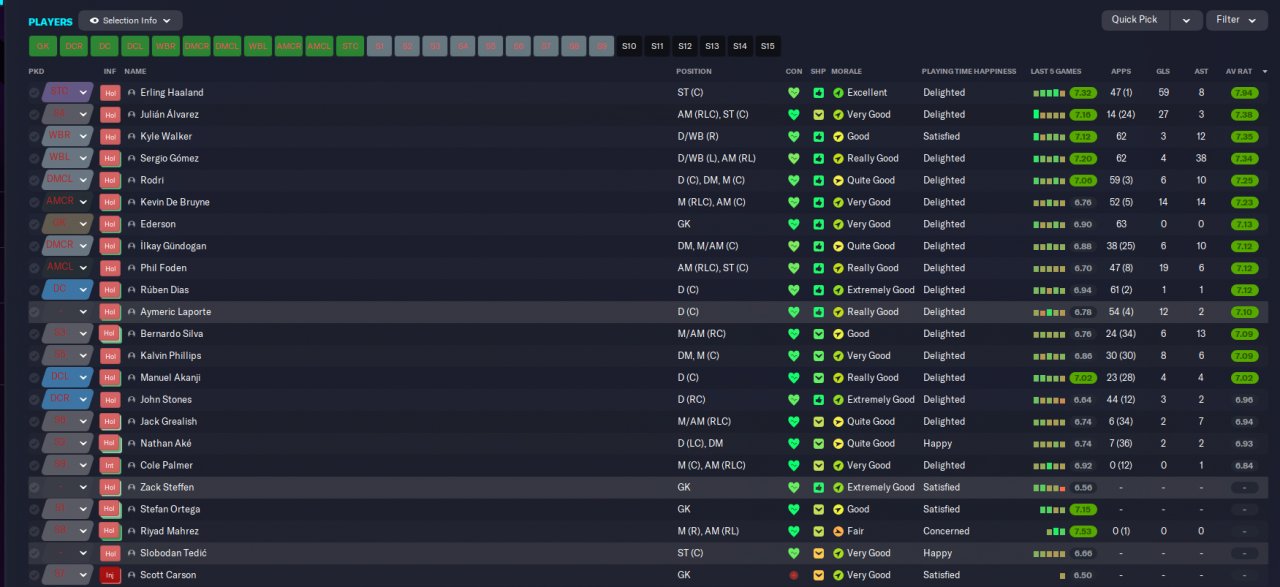Sort table by the NAME column header
The height and width of the screenshot is (587, 1280).
tap(135, 71)
